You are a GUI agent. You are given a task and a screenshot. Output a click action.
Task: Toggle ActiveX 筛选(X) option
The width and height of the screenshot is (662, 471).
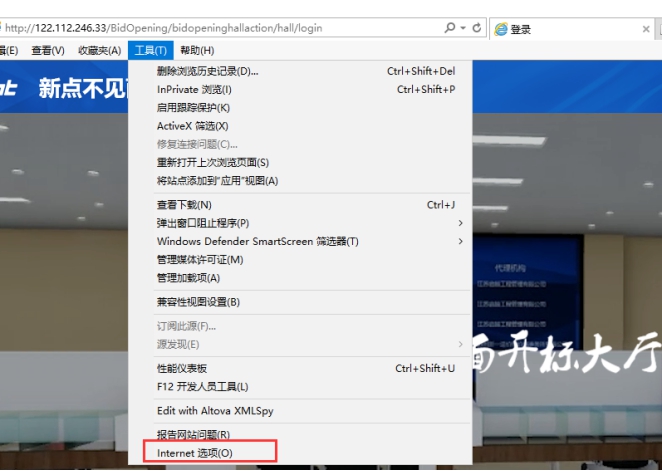192,126
